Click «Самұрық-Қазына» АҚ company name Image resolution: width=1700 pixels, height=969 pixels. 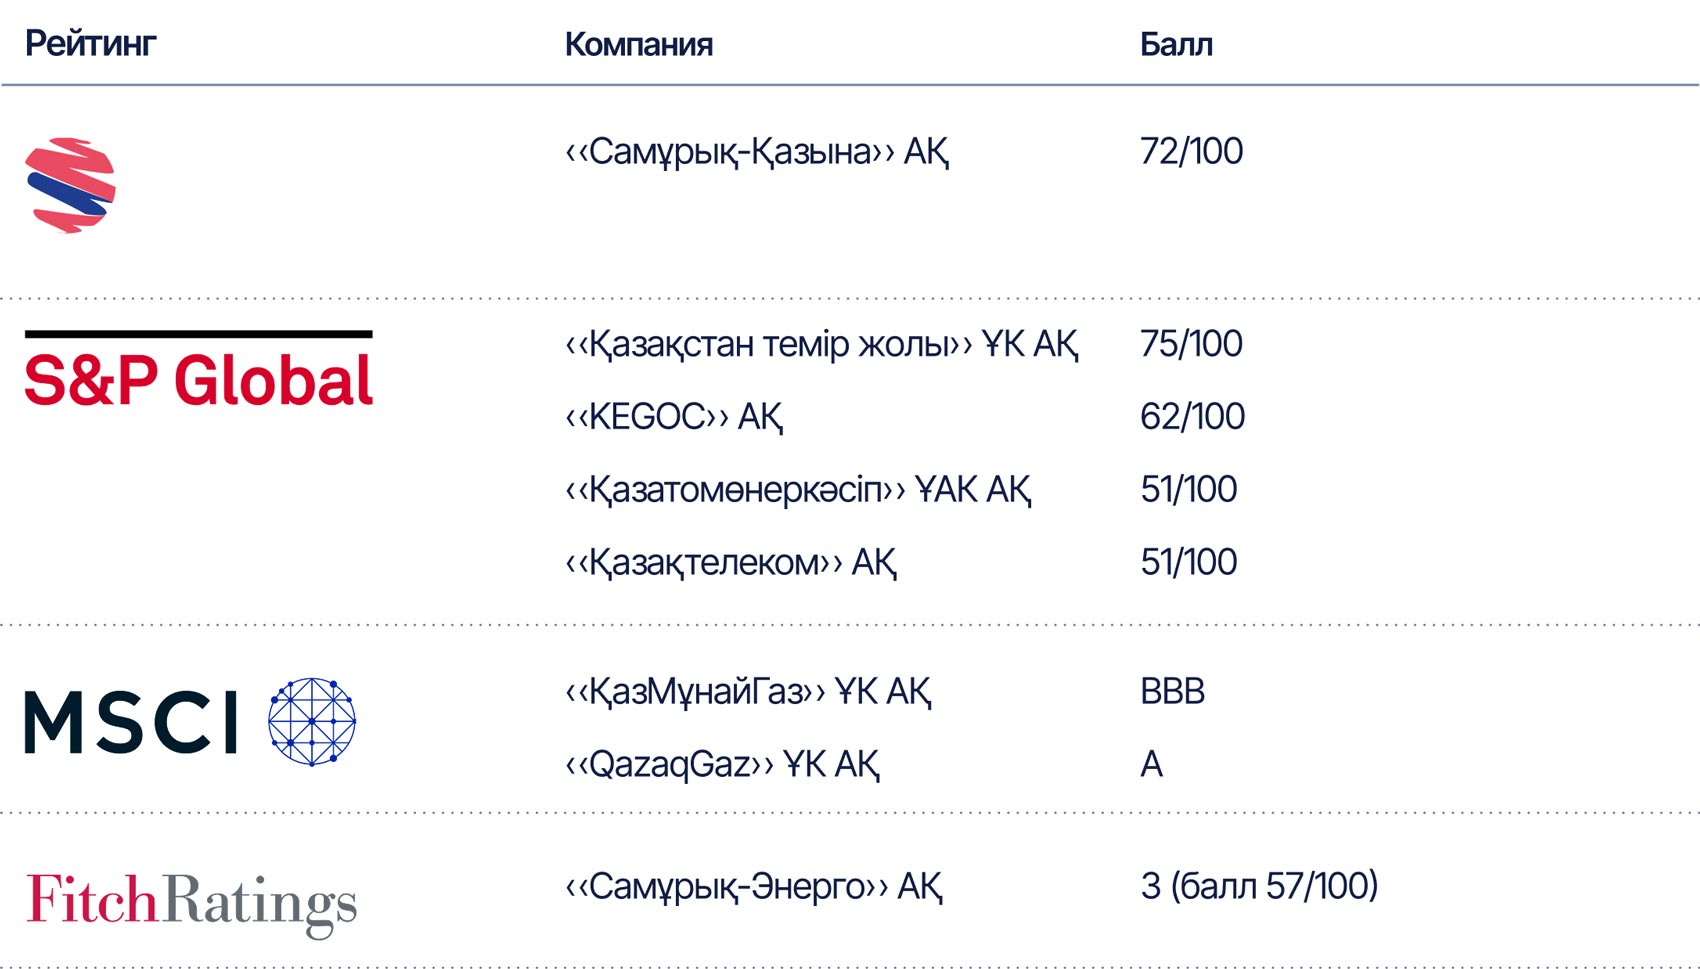point(757,152)
